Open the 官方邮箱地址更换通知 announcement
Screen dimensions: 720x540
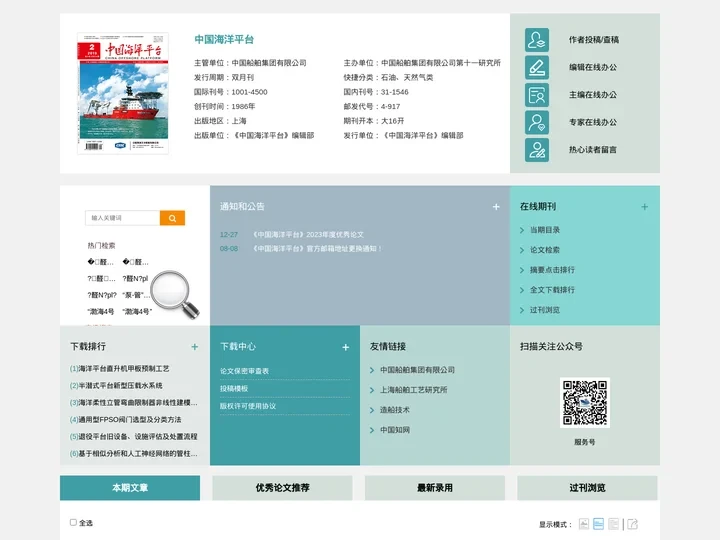(x=317, y=248)
